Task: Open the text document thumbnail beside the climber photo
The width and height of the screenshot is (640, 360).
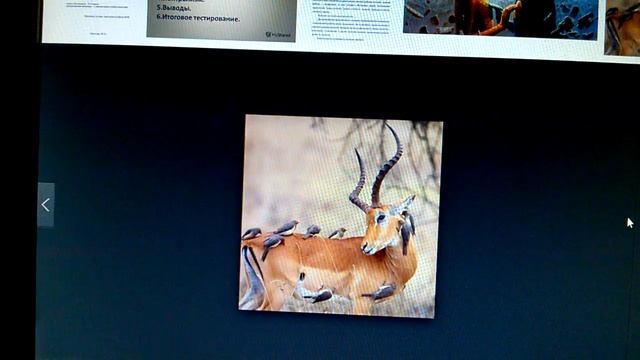Action: click(x=351, y=20)
